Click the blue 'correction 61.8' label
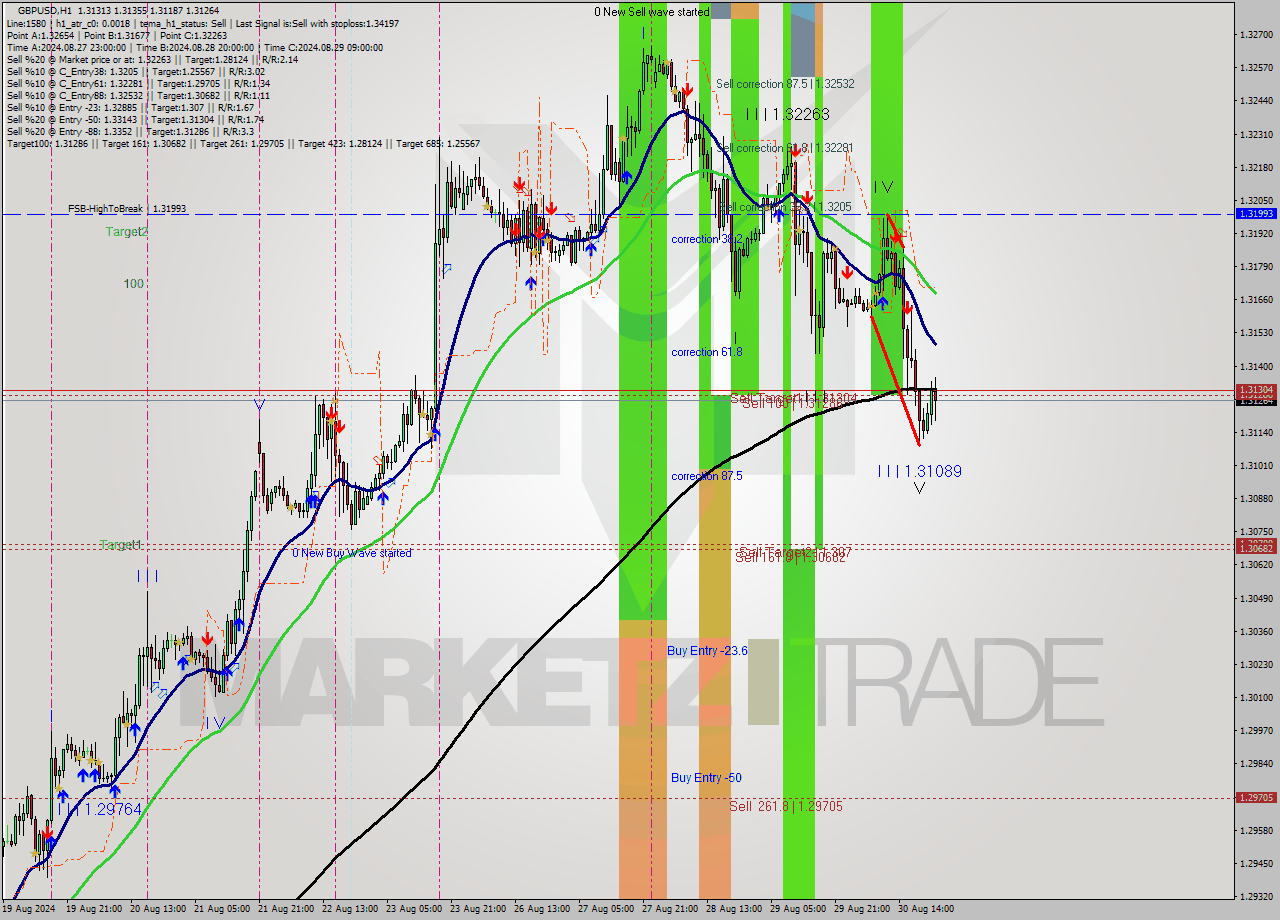Image resolution: width=1280 pixels, height=920 pixels. [x=707, y=352]
